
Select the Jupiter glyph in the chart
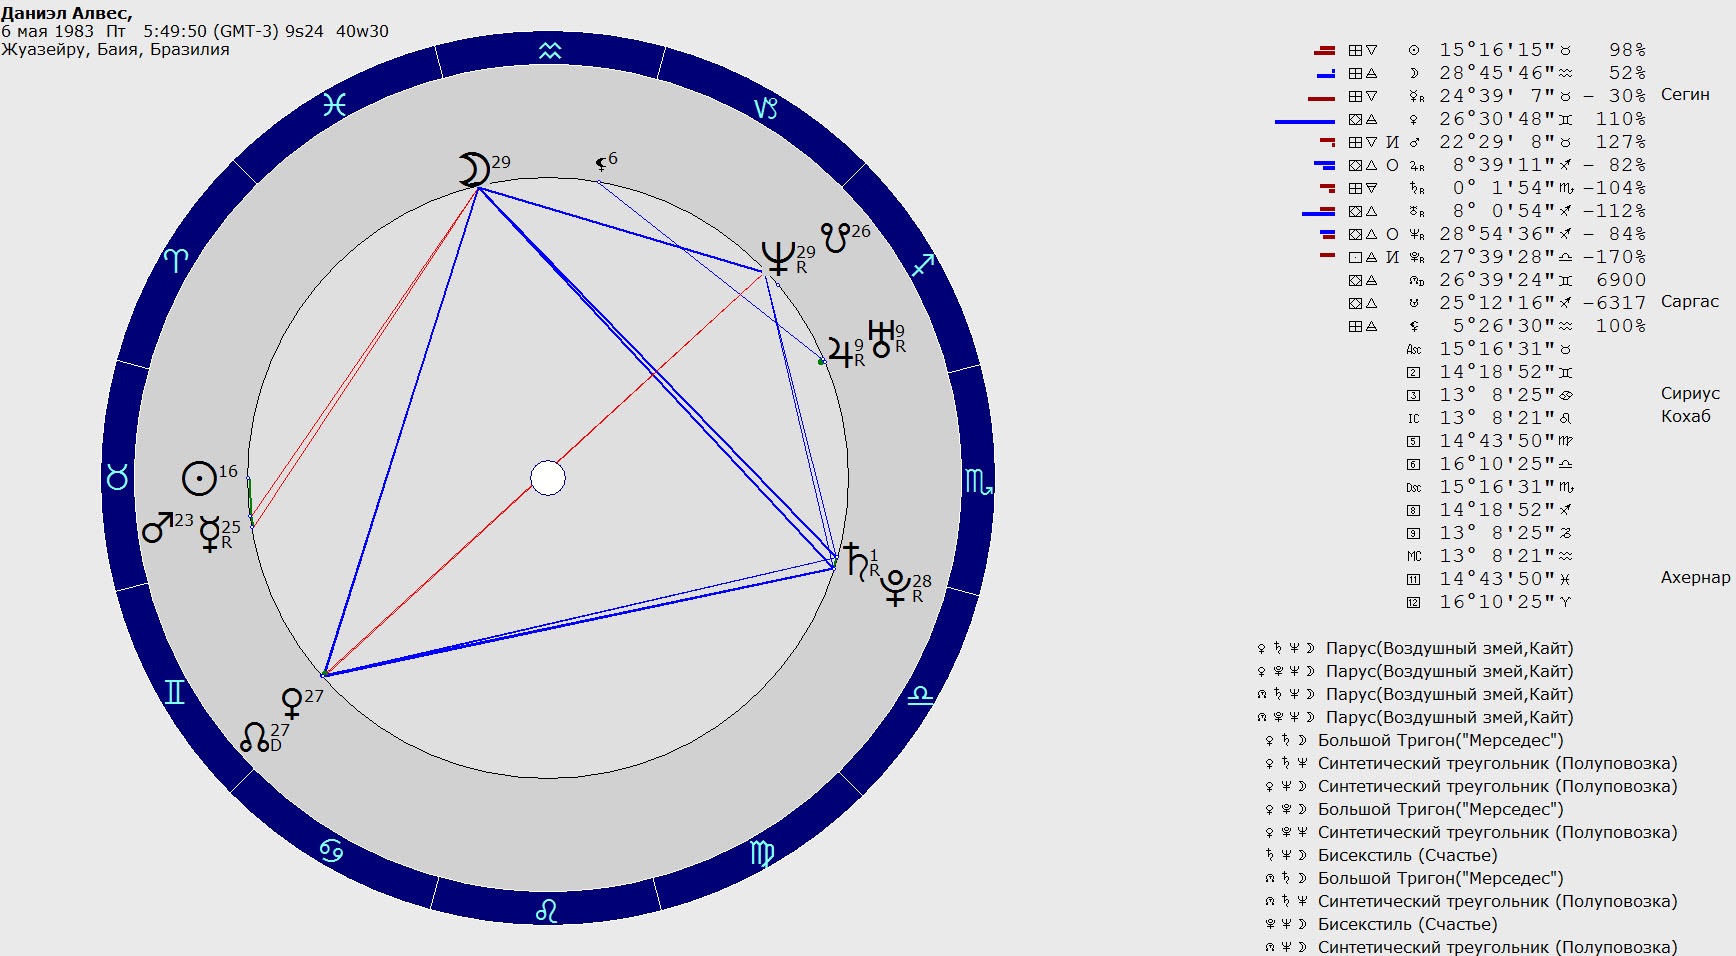[841, 353]
